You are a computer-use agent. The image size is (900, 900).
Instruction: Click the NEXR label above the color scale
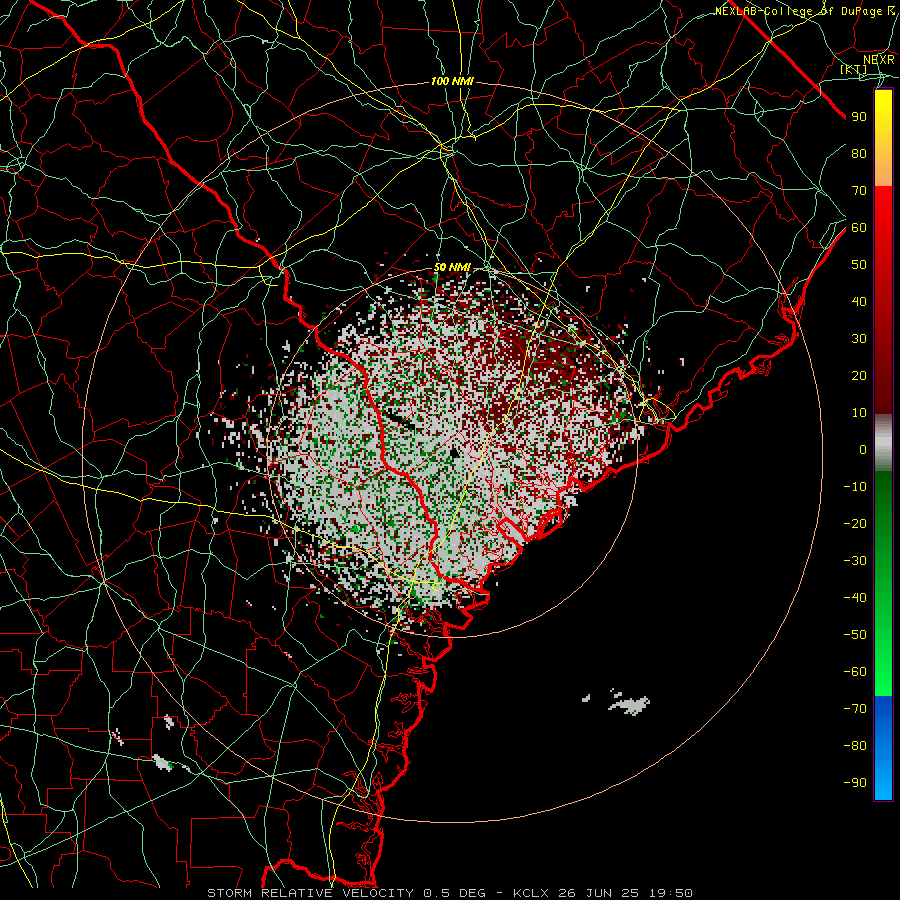(x=879, y=60)
